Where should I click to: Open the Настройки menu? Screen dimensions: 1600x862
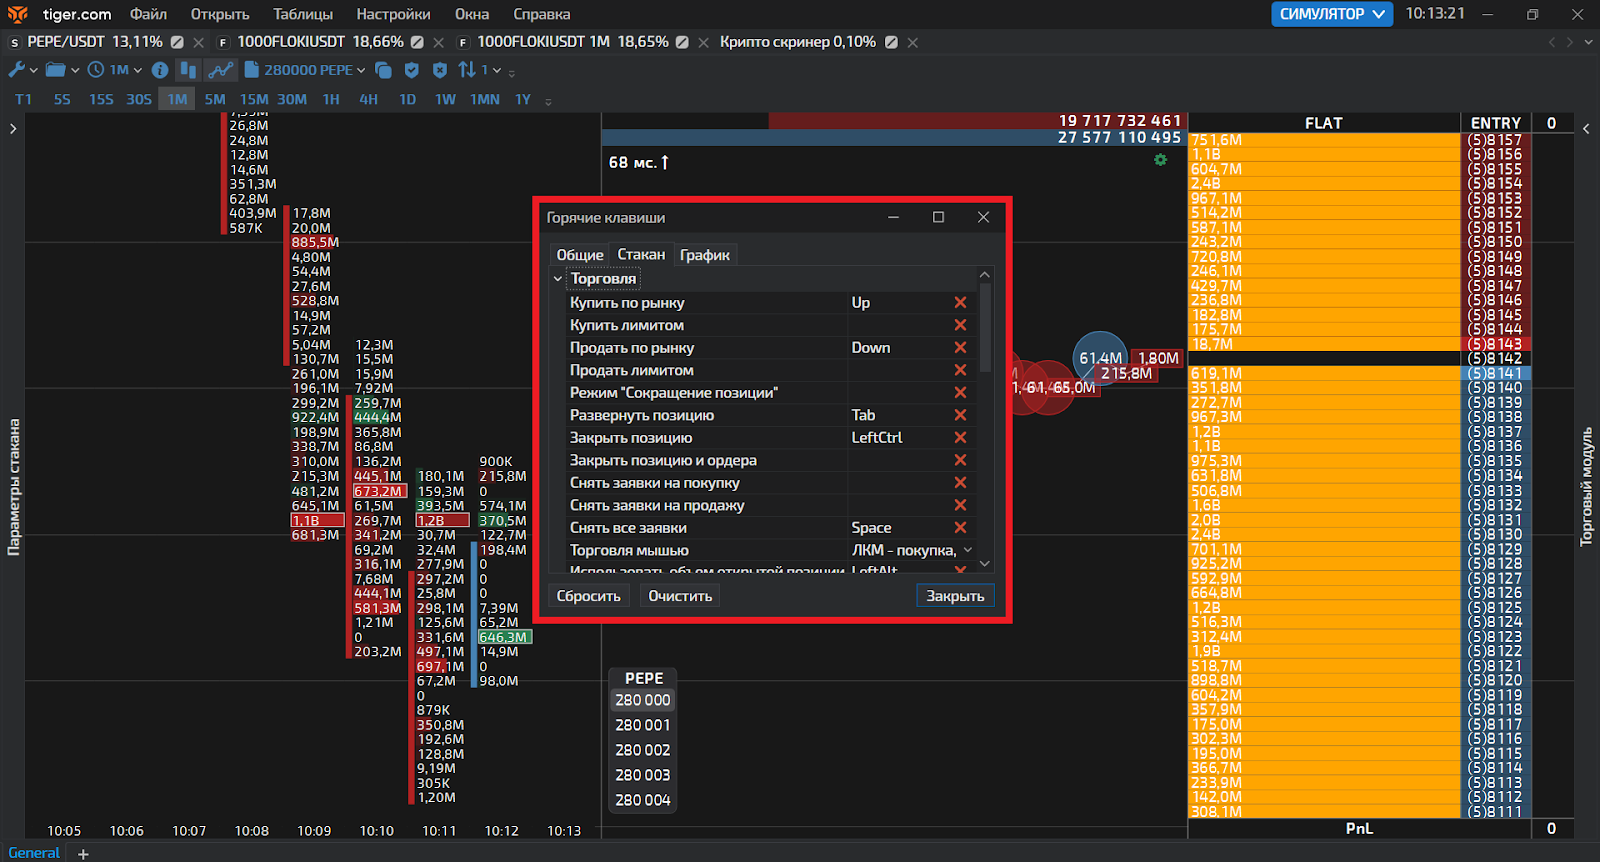[393, 14]
